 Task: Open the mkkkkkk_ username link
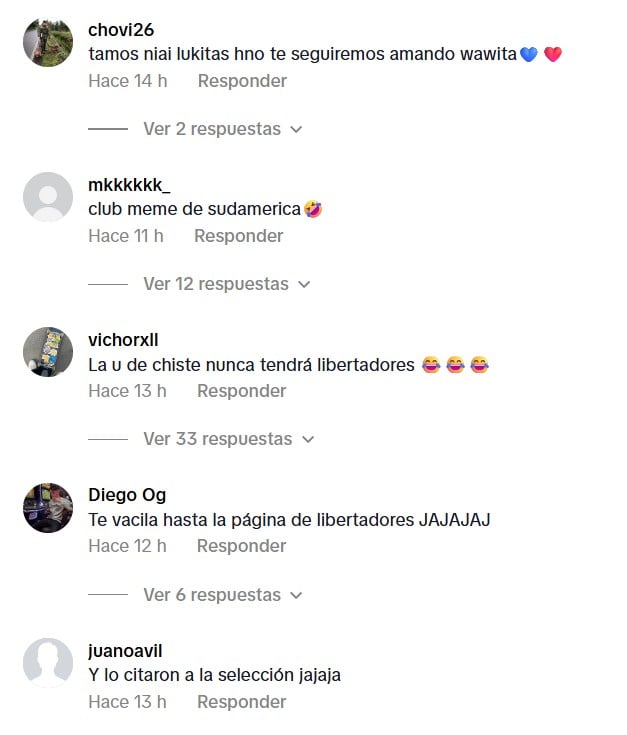129,185
